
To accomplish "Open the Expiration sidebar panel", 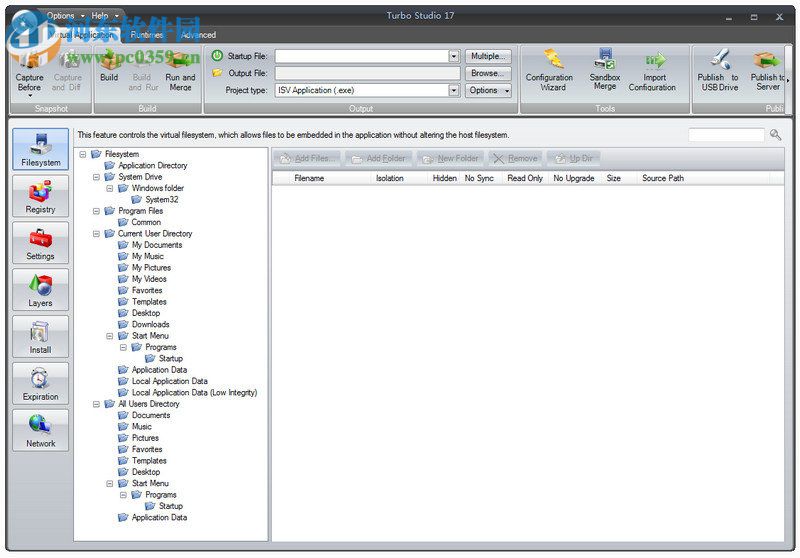I will click(x=40, y=384).
